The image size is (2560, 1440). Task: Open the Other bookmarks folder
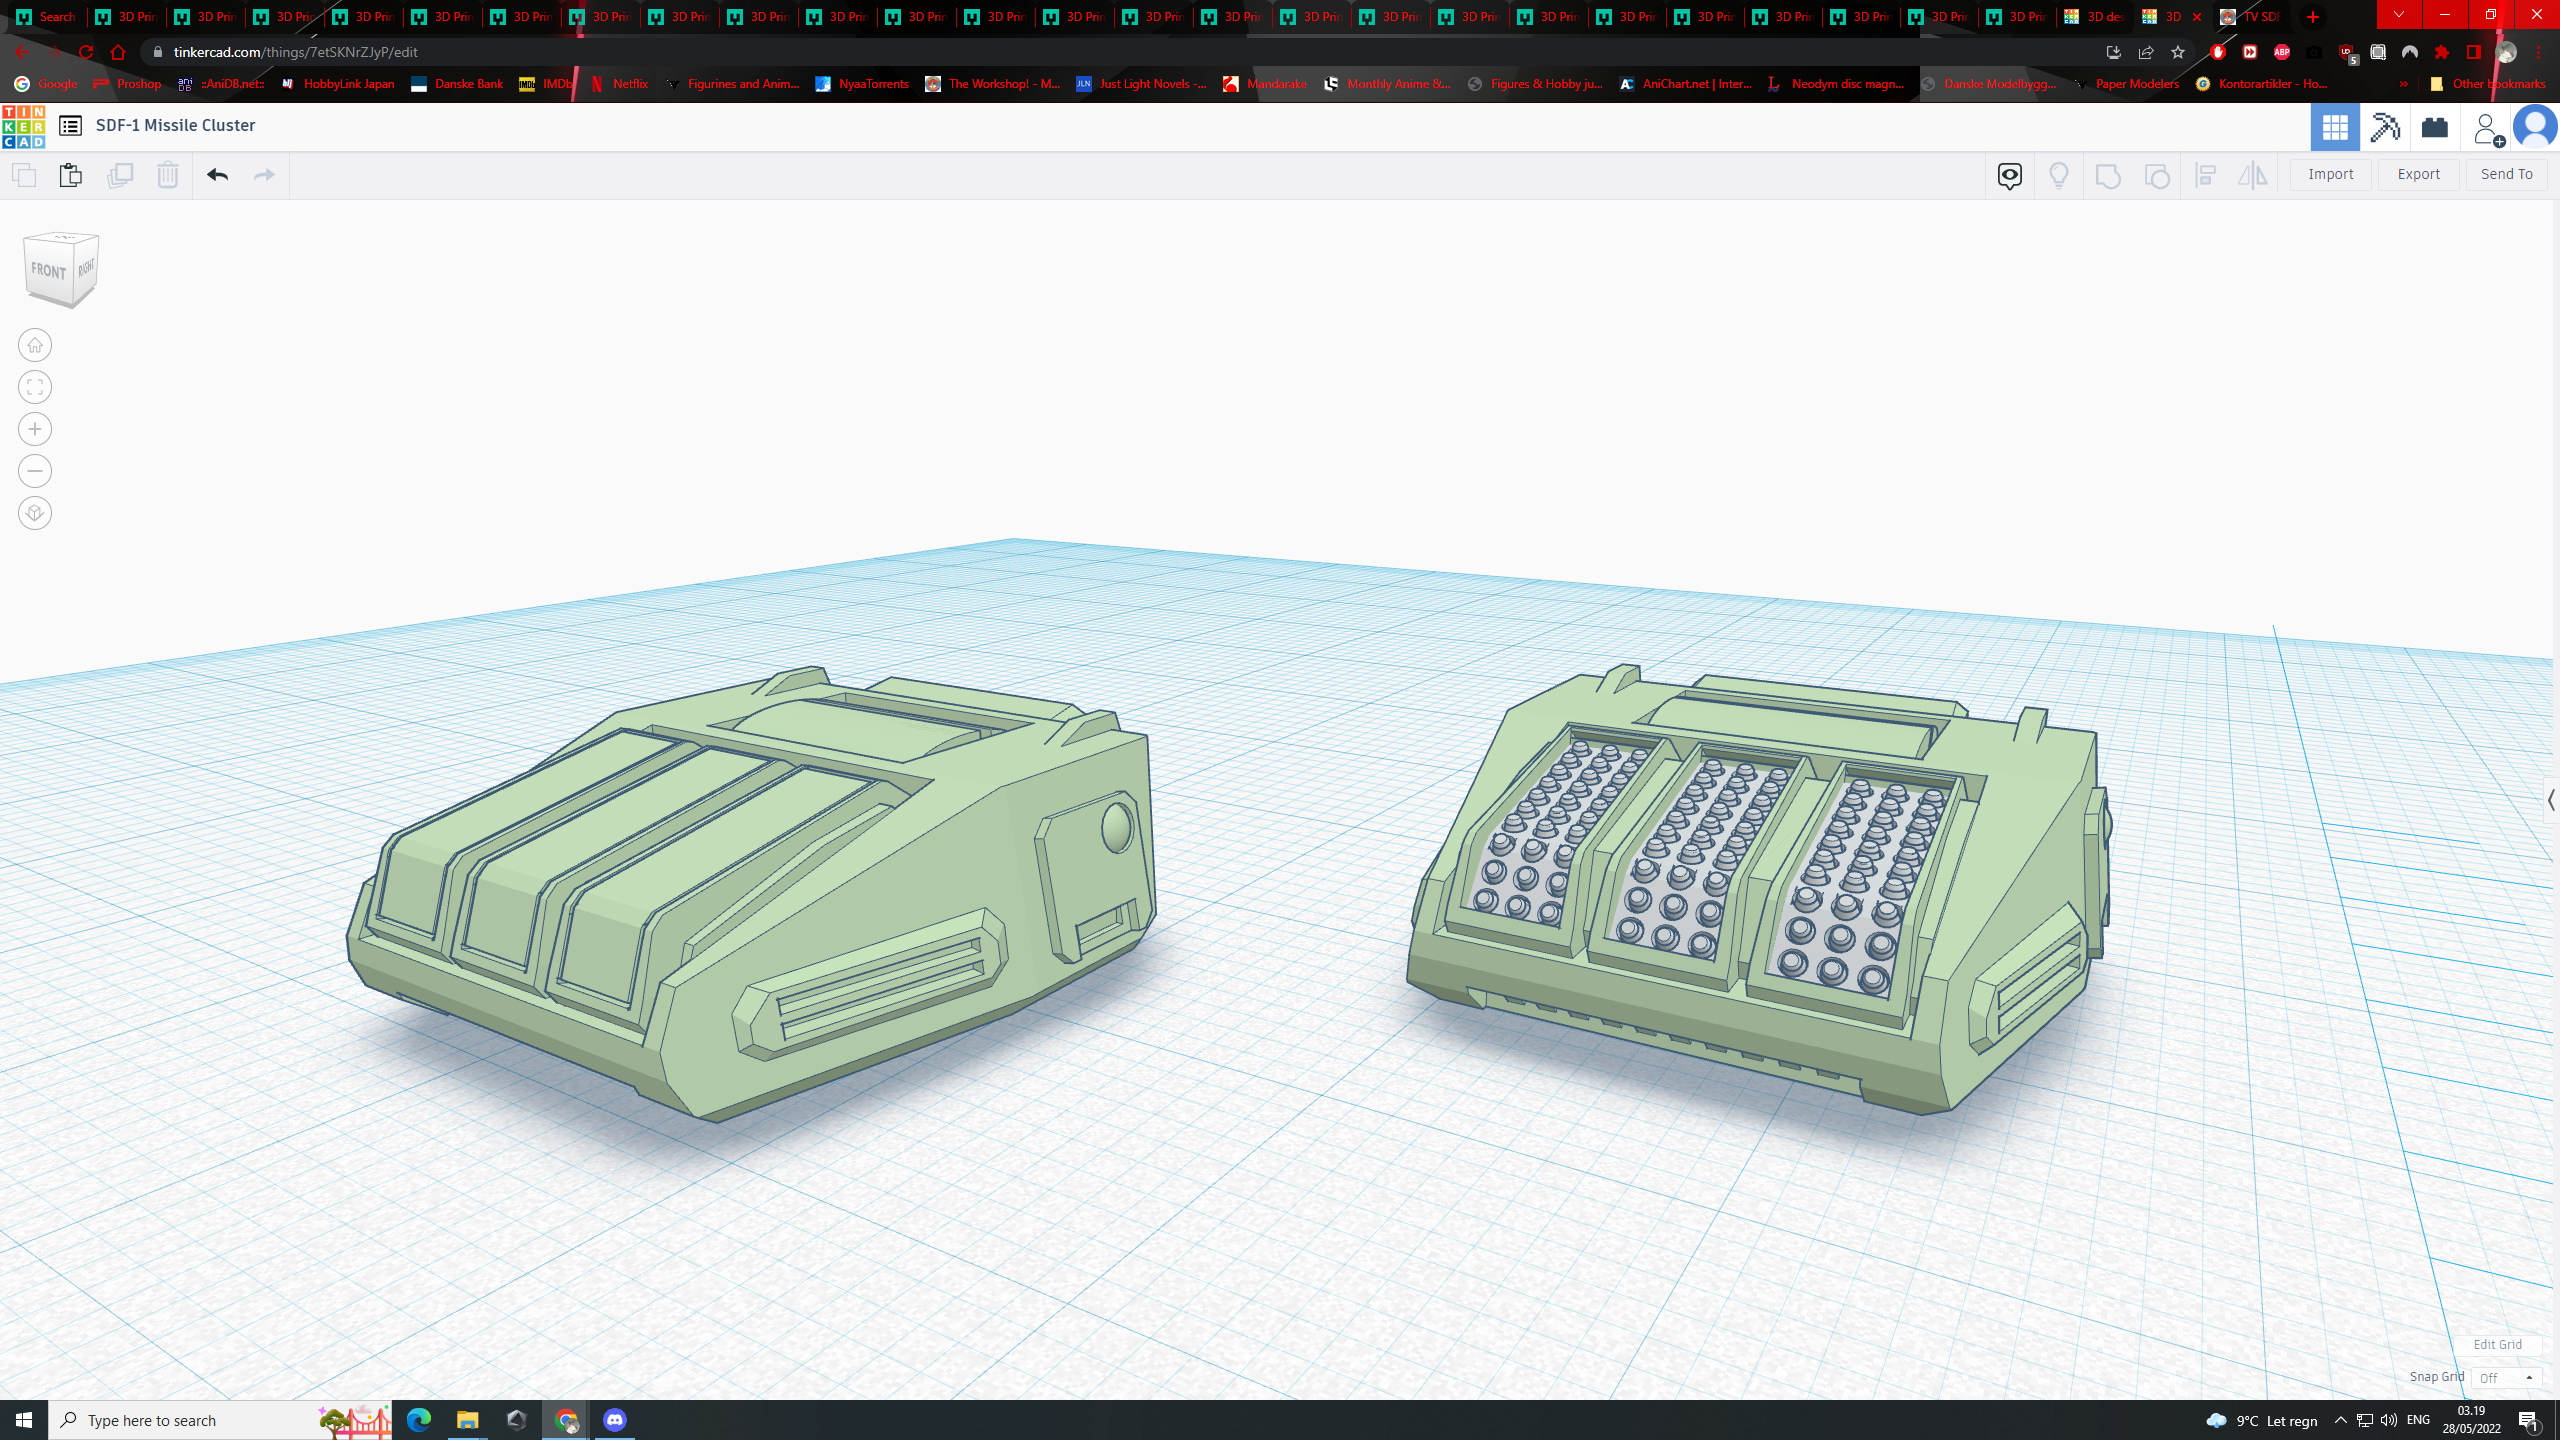2487,84
